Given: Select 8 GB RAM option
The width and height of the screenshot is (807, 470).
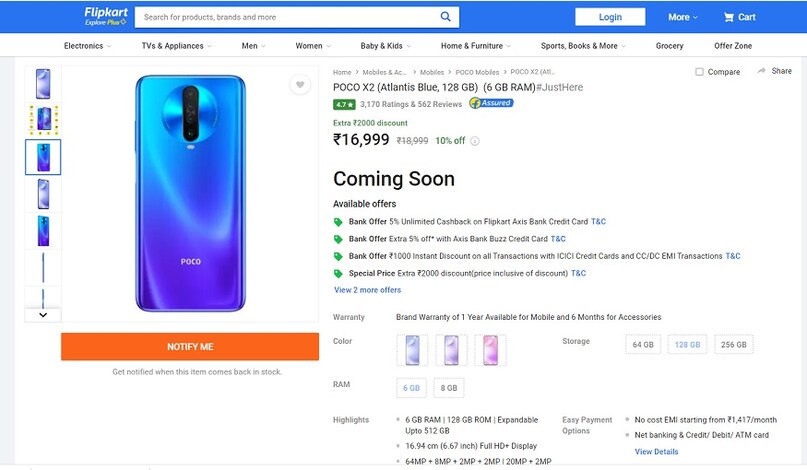Looking at the screenshot, I should coord(449,388).
